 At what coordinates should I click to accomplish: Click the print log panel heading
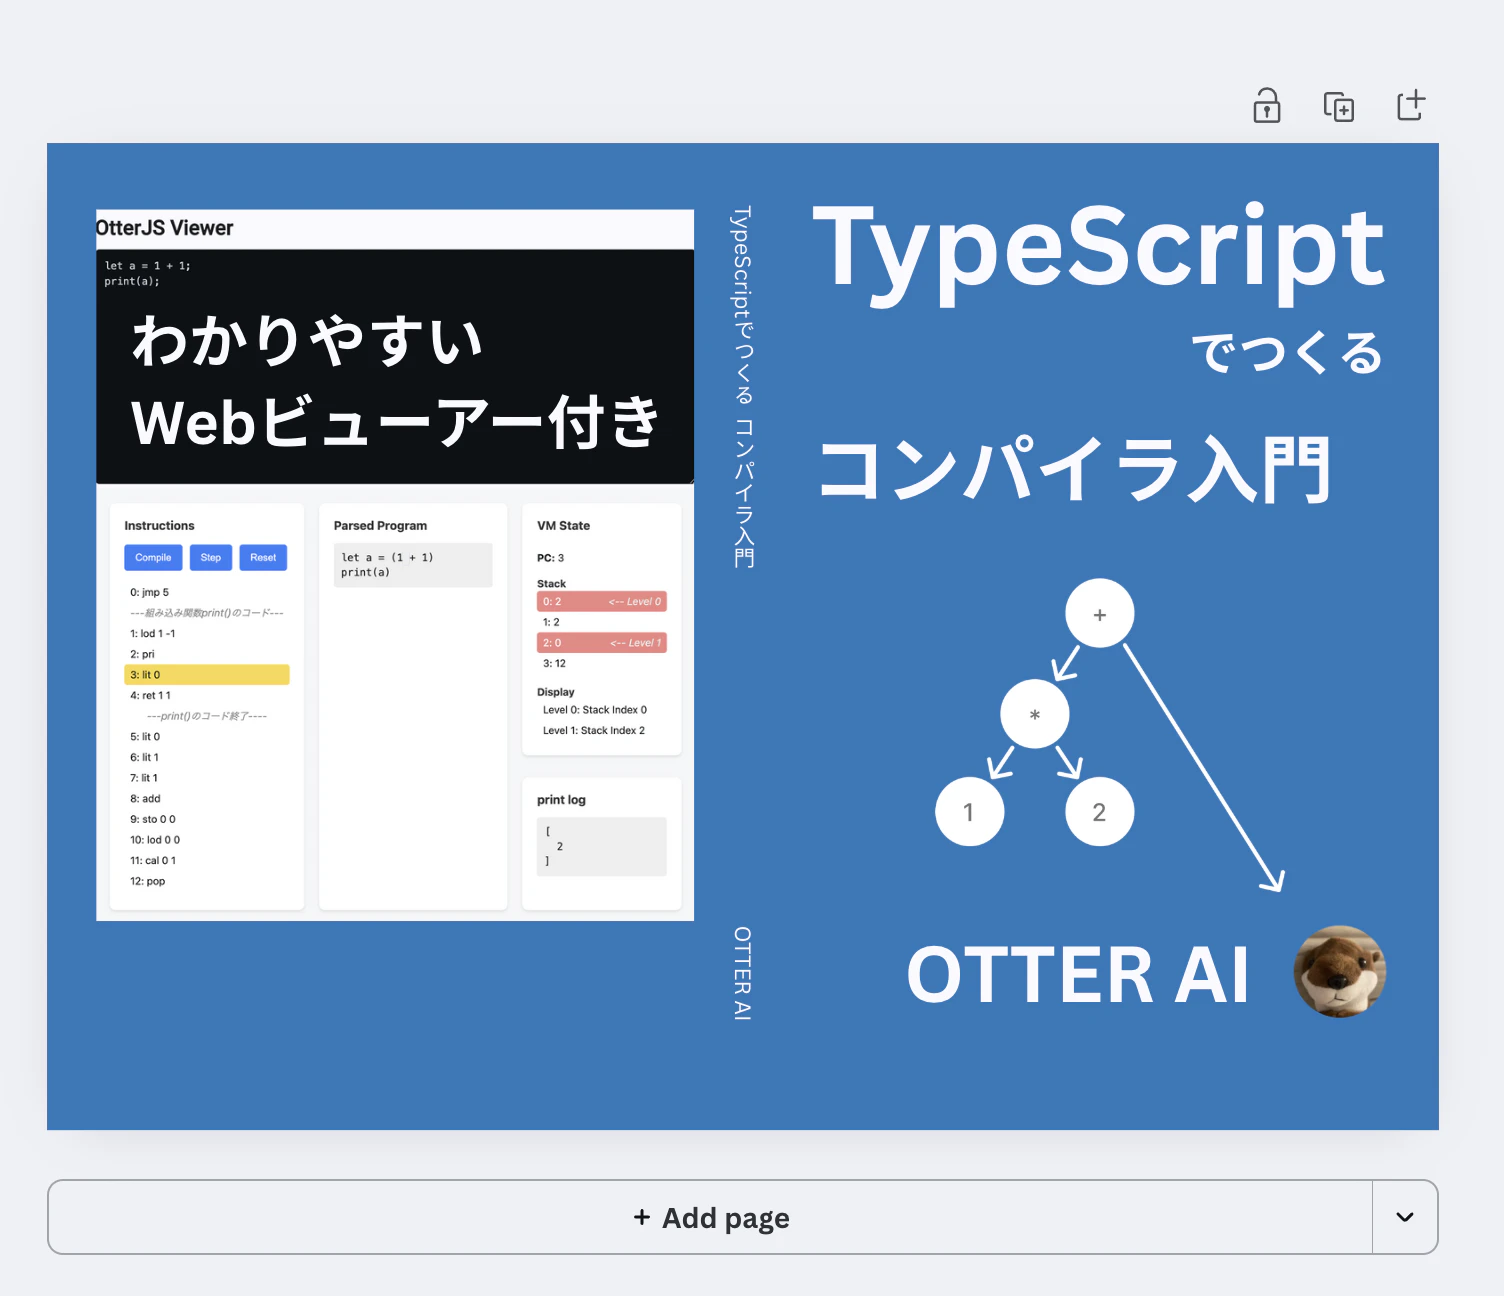point(561,800)
